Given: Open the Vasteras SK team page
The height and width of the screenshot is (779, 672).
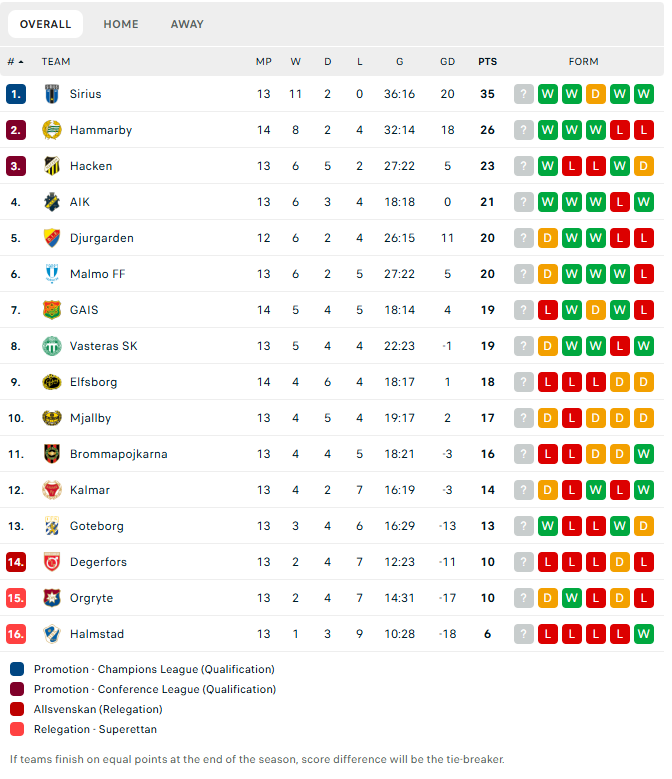Looking at the screenshot, I should click(x=103, y=346).
